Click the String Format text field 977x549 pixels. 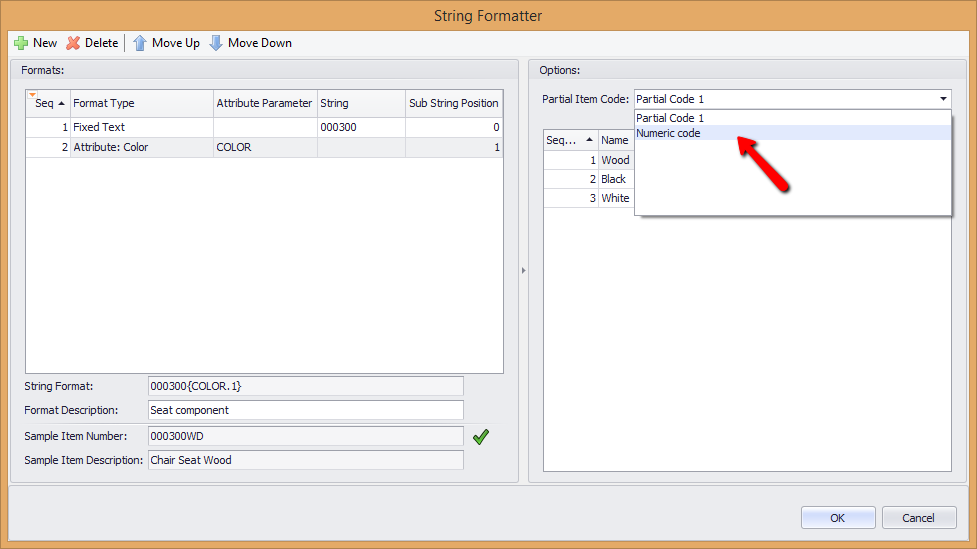[306, 386]
